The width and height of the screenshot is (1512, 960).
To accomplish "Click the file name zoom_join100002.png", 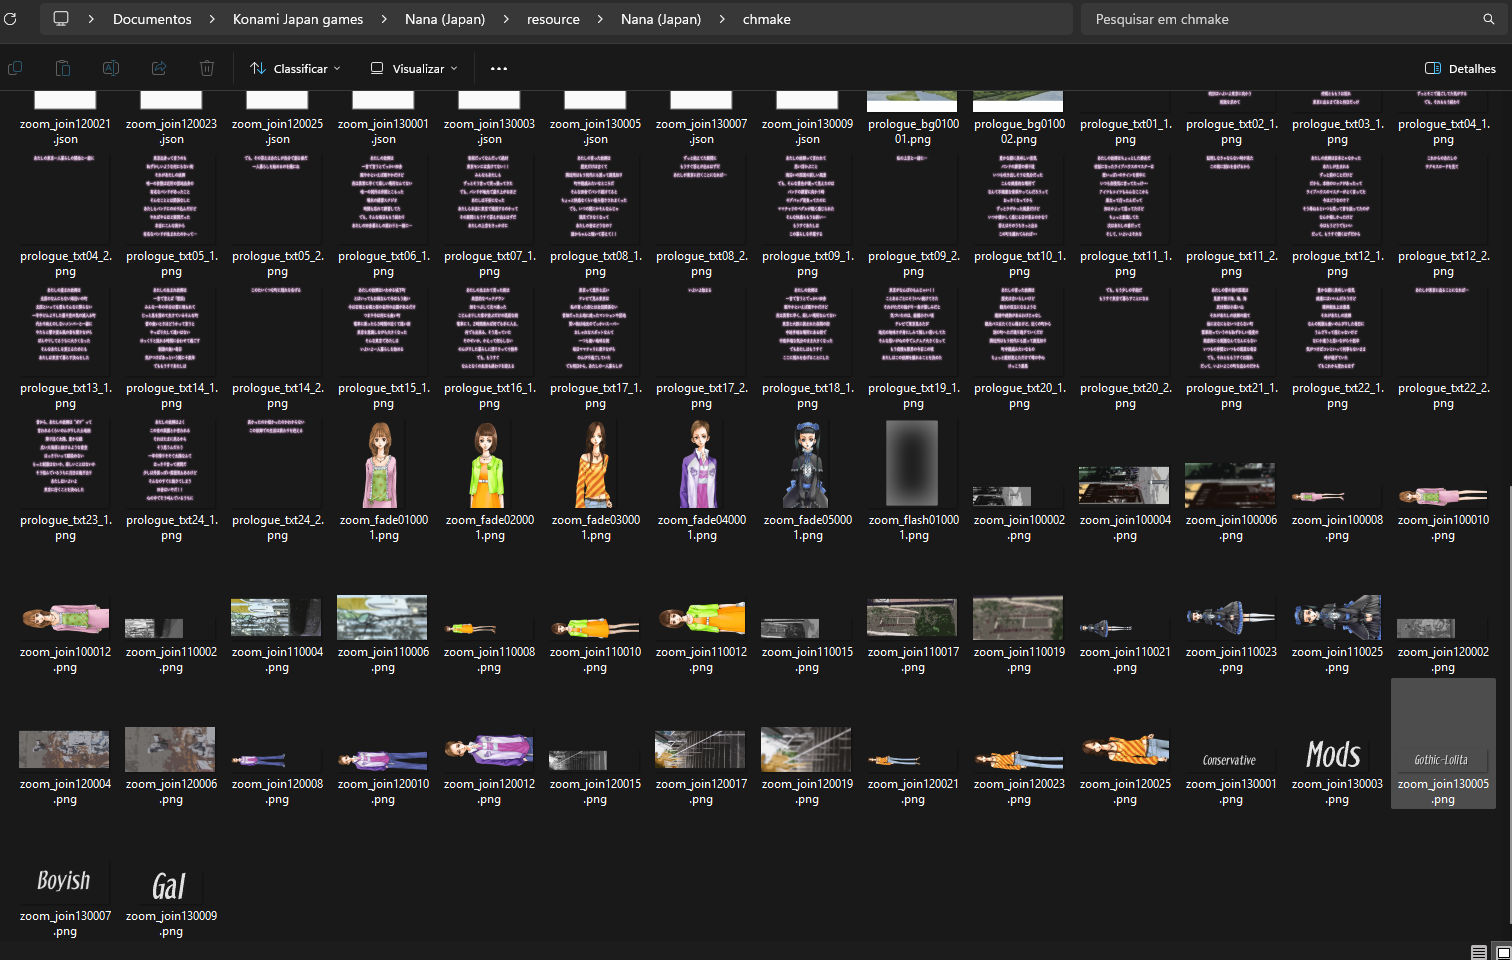I will 1019,528.
